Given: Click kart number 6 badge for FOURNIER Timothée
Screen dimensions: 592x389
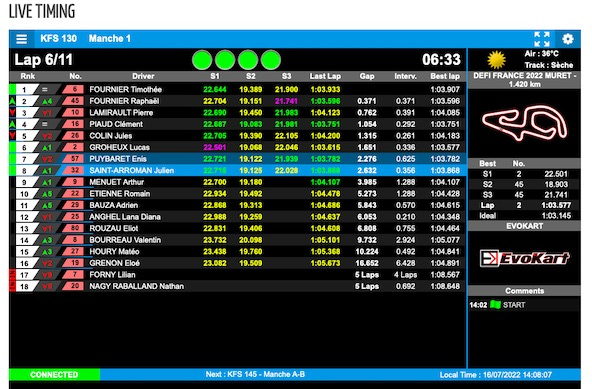Looking at the screenshot, I should (73, 90).
